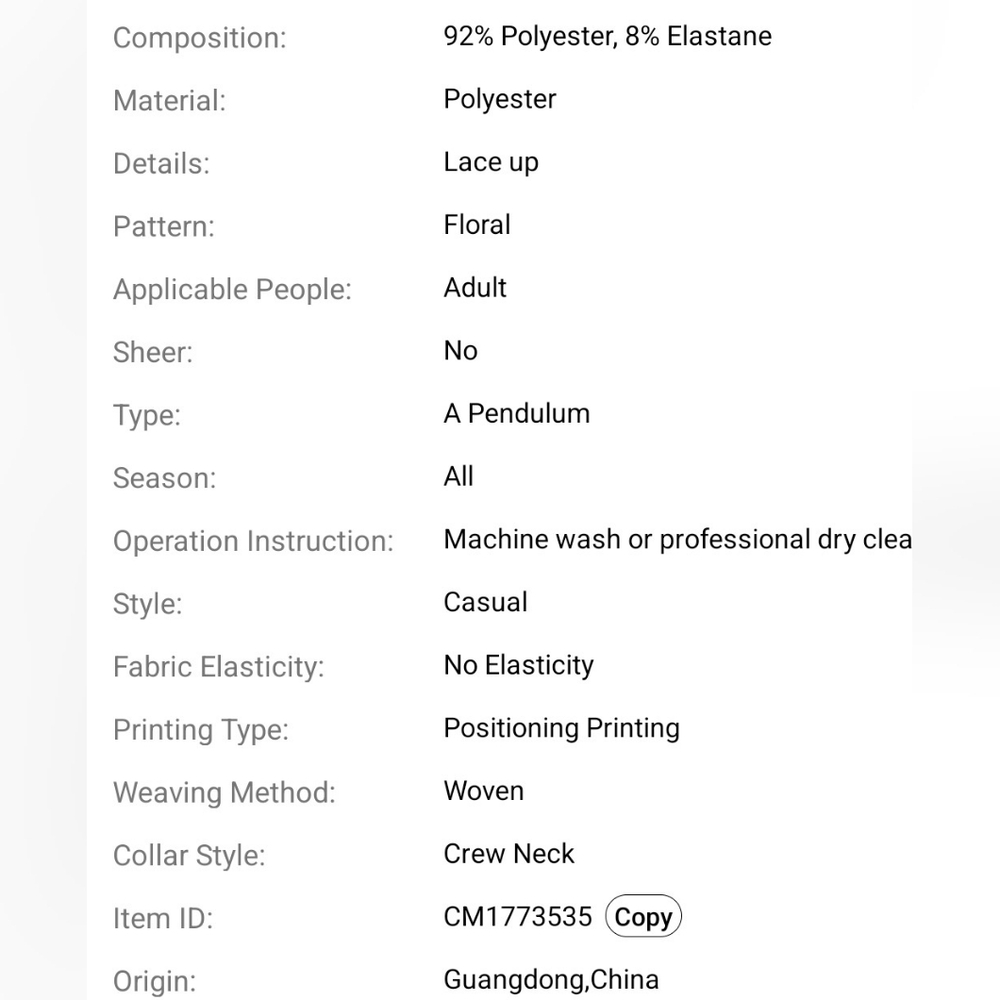1000x1000 pixels.
Task: Select the Material value Polyester
Action: (x=500, y=99)
